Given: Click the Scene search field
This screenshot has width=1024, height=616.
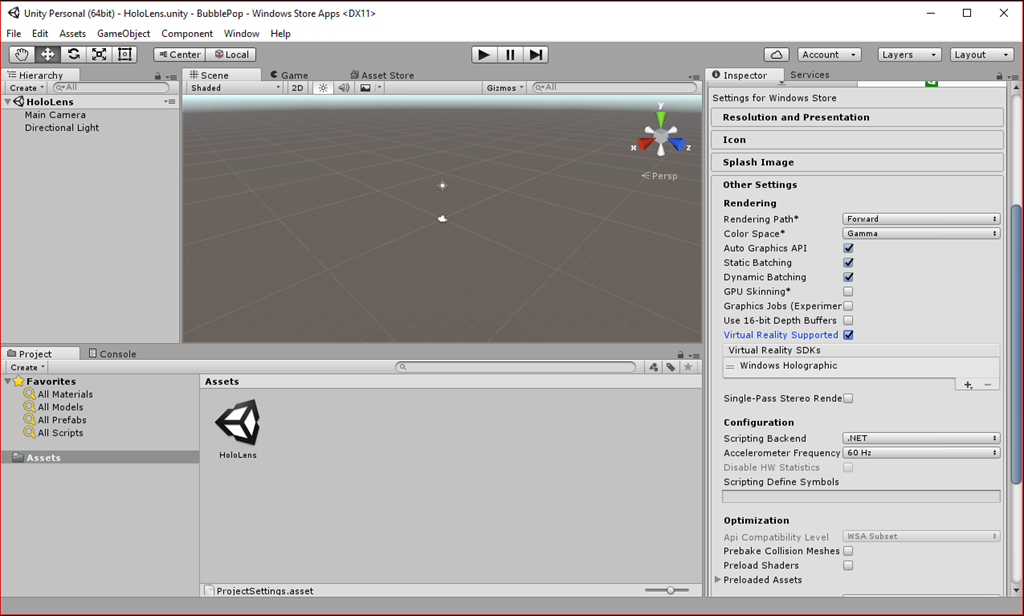Looking at the screenshot, I should [615, 87].
